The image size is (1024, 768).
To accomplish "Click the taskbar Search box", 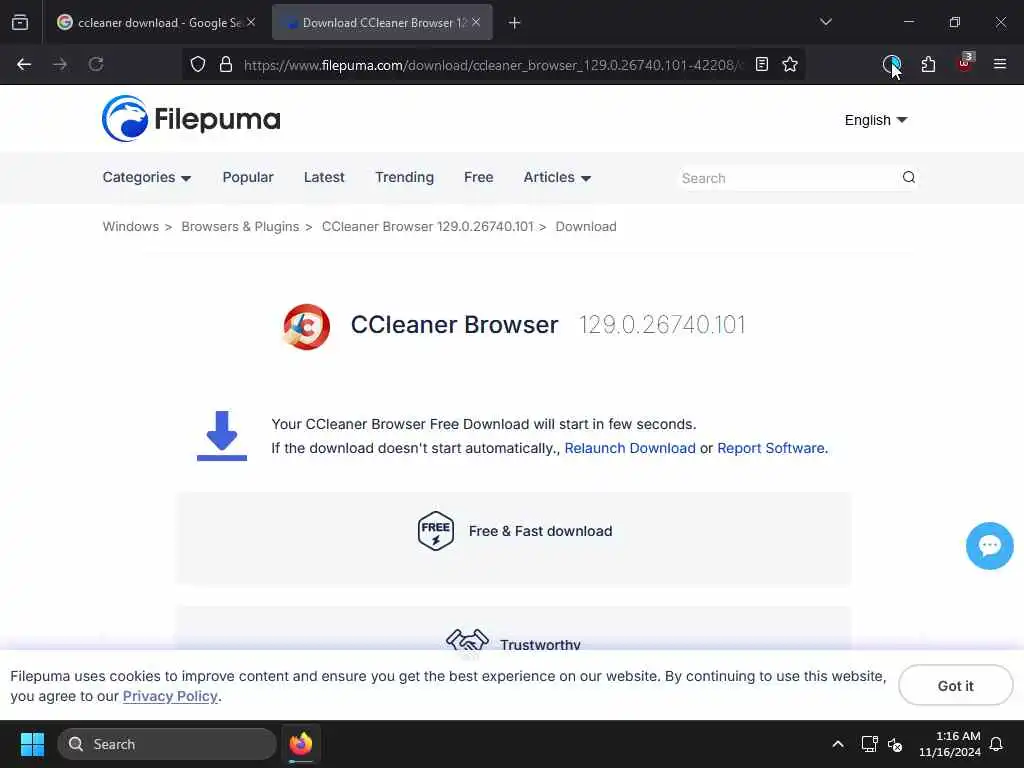I will [167, 744].
